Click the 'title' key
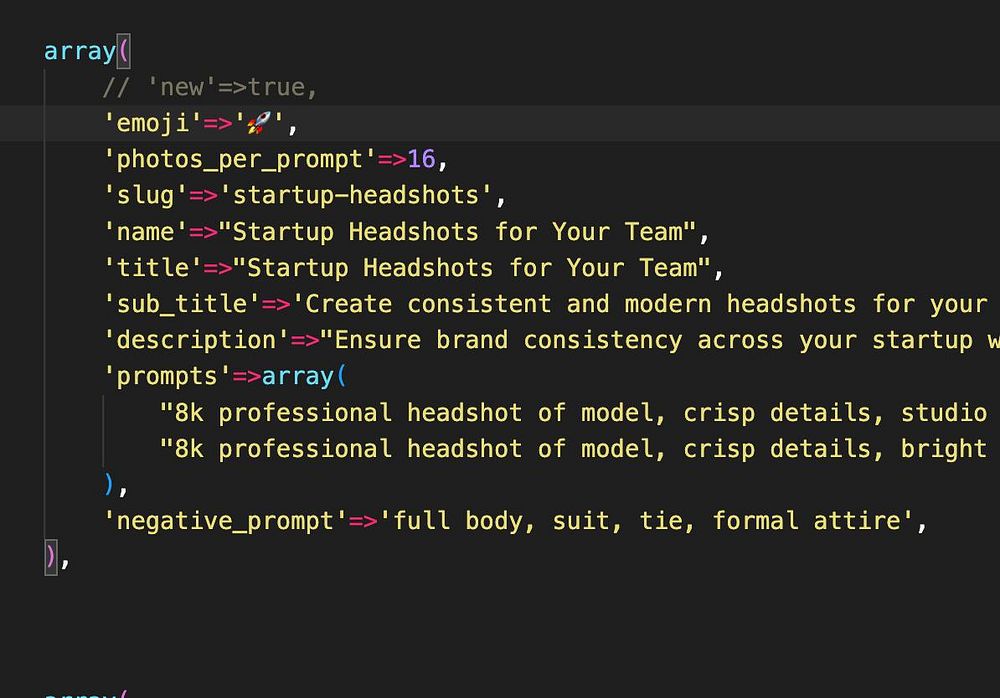This screenshot has height=698, width=1000. tap(153, 268)
